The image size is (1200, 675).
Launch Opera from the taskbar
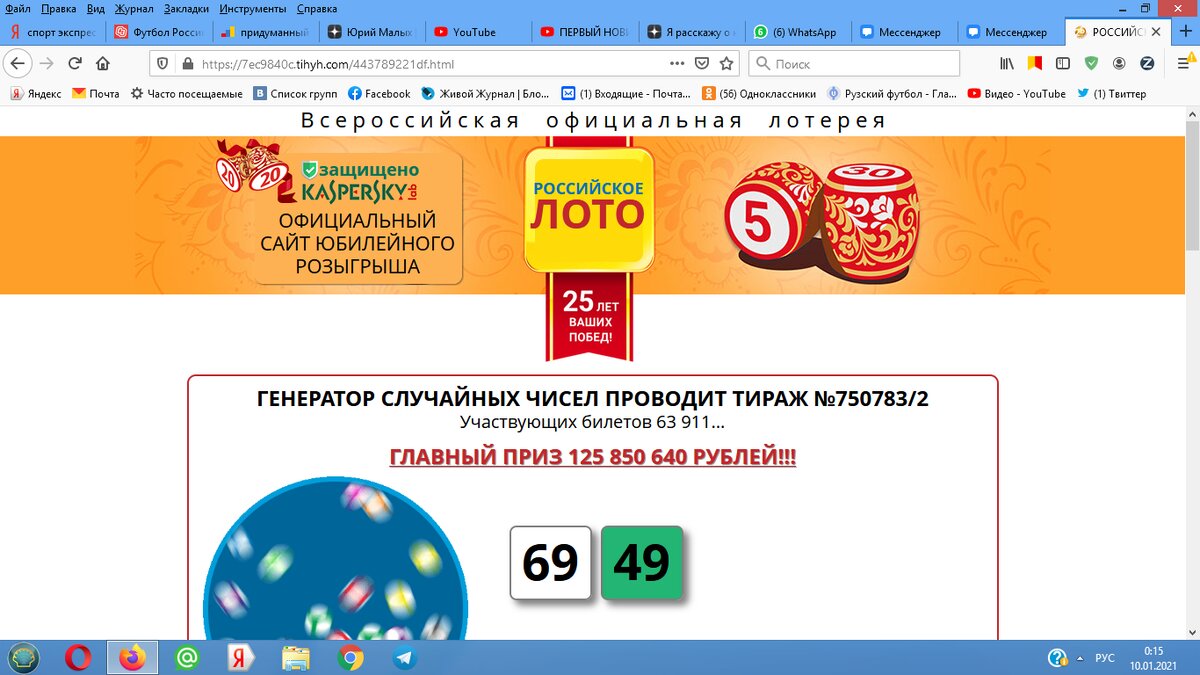pos(78,658)
